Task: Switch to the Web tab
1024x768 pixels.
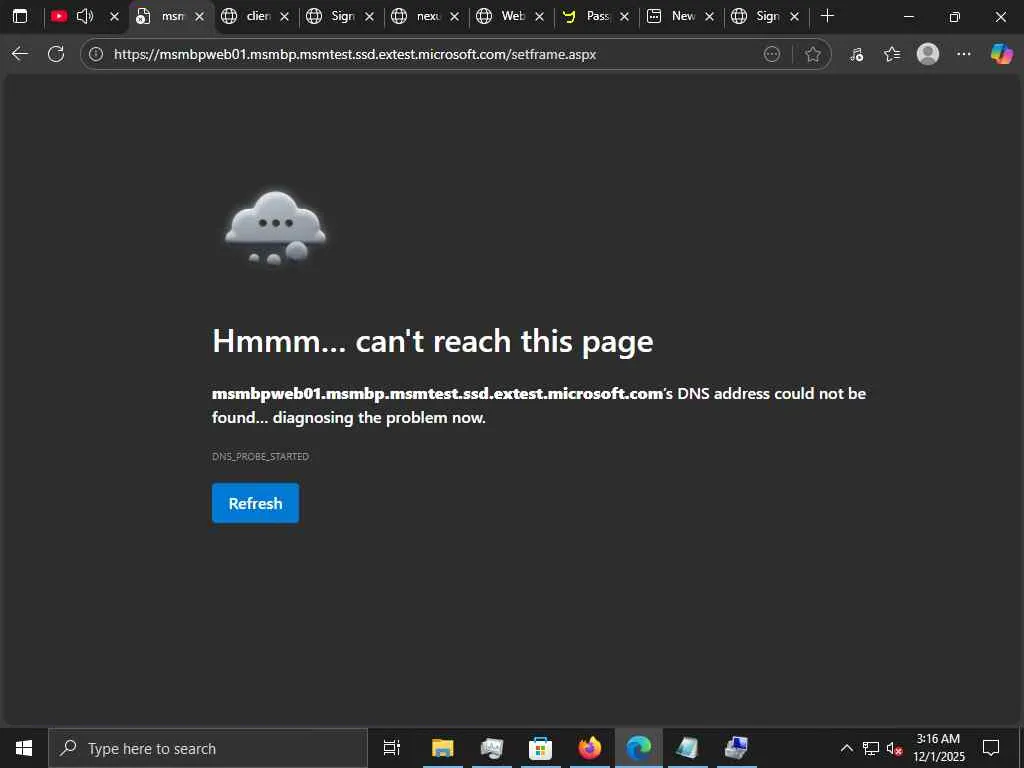Action: tap(502, 16)
